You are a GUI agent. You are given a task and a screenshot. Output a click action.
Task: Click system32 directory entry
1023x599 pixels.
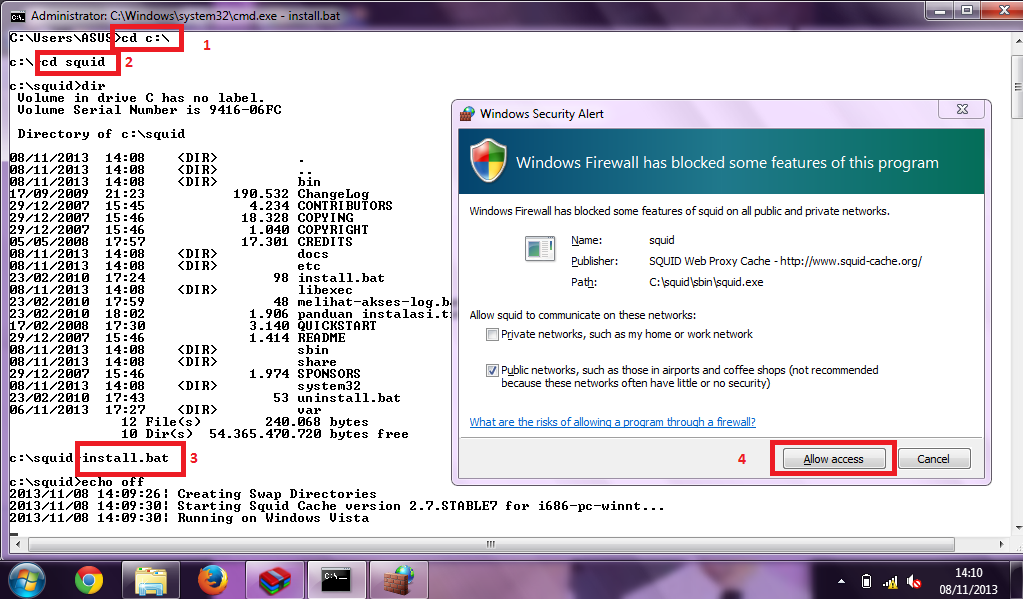tap(329, 386)
